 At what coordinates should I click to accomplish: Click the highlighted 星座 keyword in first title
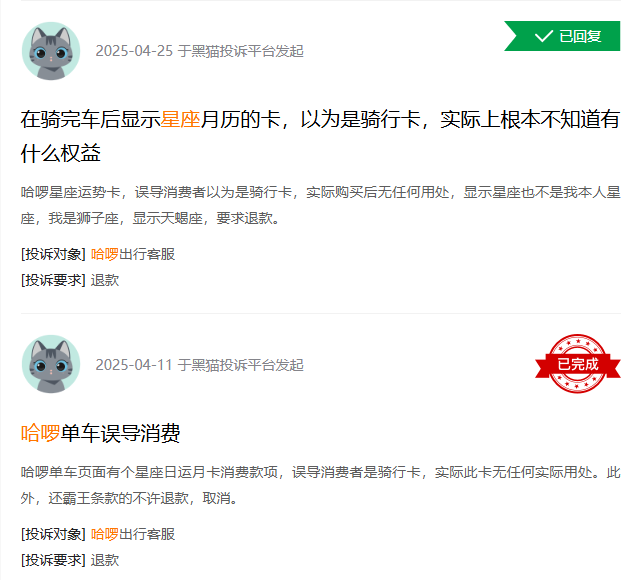pos(180,119)
